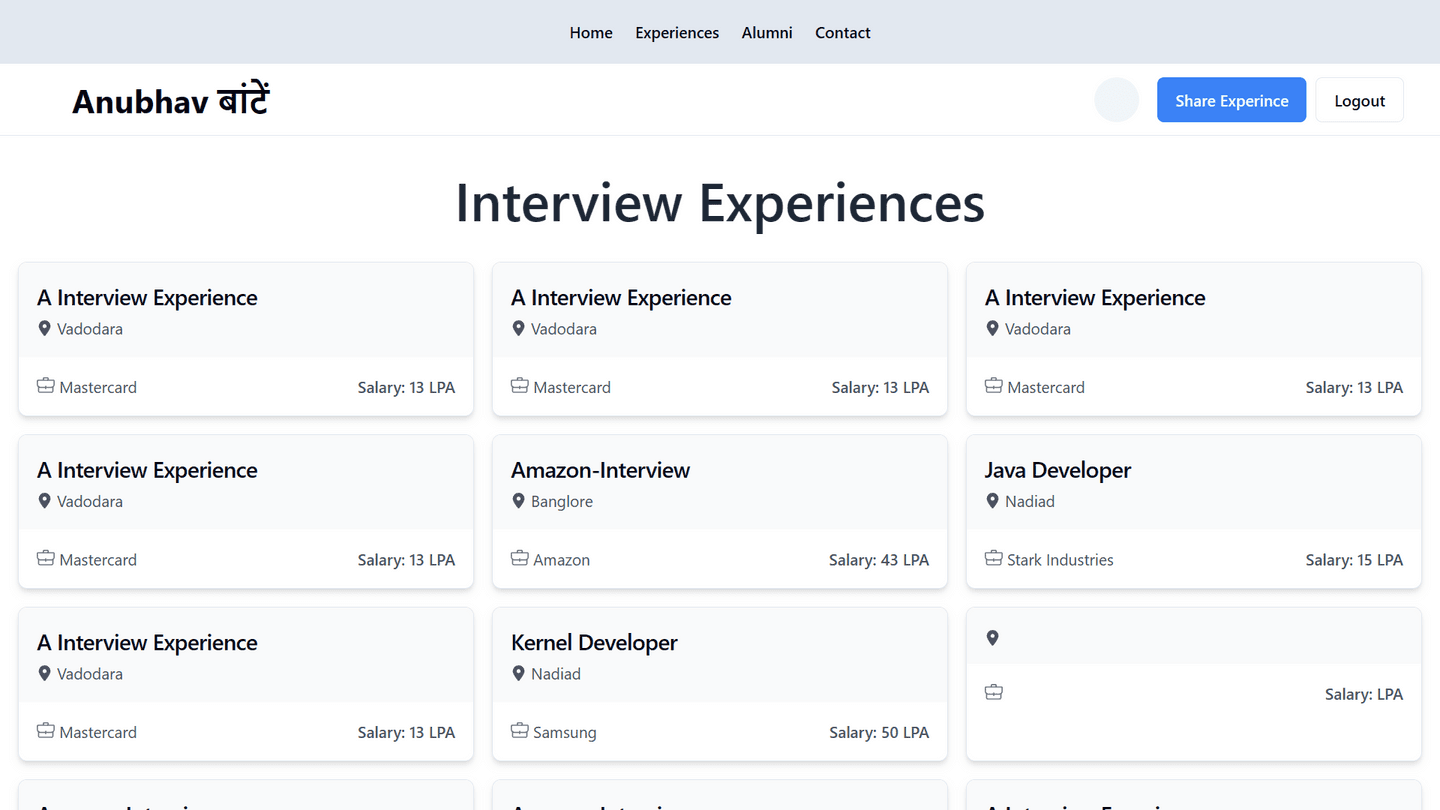Image resolution: width=1440 pixels, height=810 pixels.
Task: Click the Salary: 15 LPA text
Action: tap(1354, 560)
